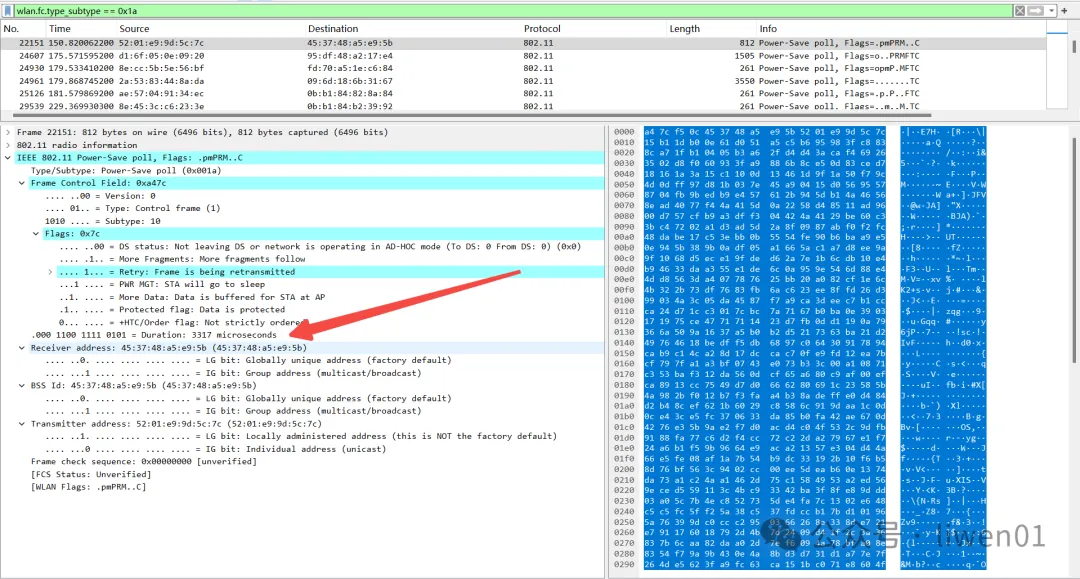1080x579 pixels.
Task: Apply the display filter with the arrow icon
Action: click(x=1036, y=10)
